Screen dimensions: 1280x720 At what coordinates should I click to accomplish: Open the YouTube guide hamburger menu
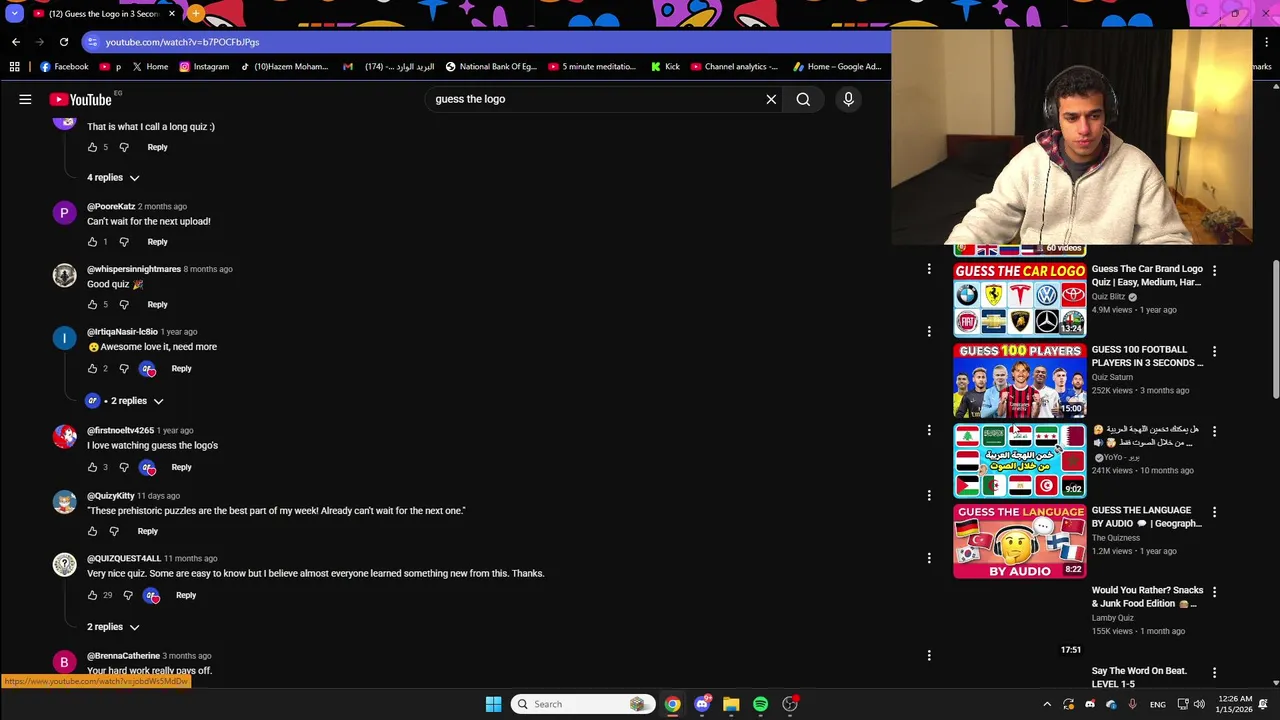point(25,99)
